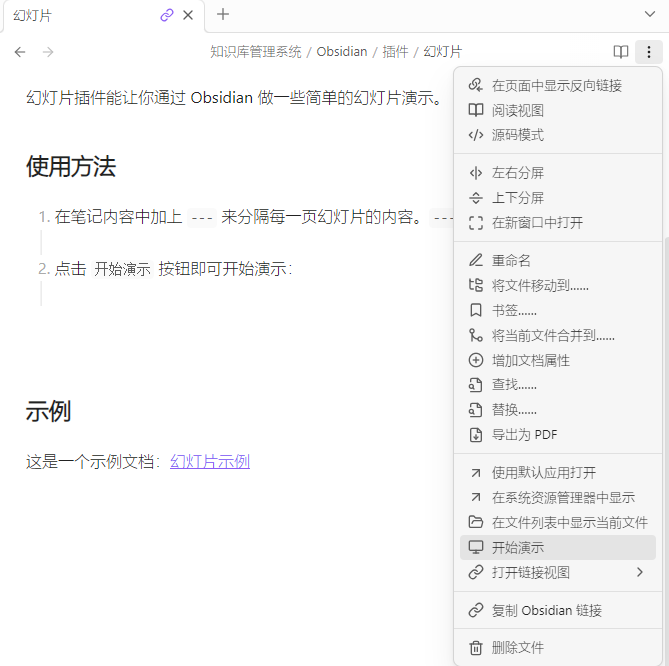The height and width of the screenshot is (666, 669).
Task: Select 使用默认应用打开
Action: coord(558,472)
